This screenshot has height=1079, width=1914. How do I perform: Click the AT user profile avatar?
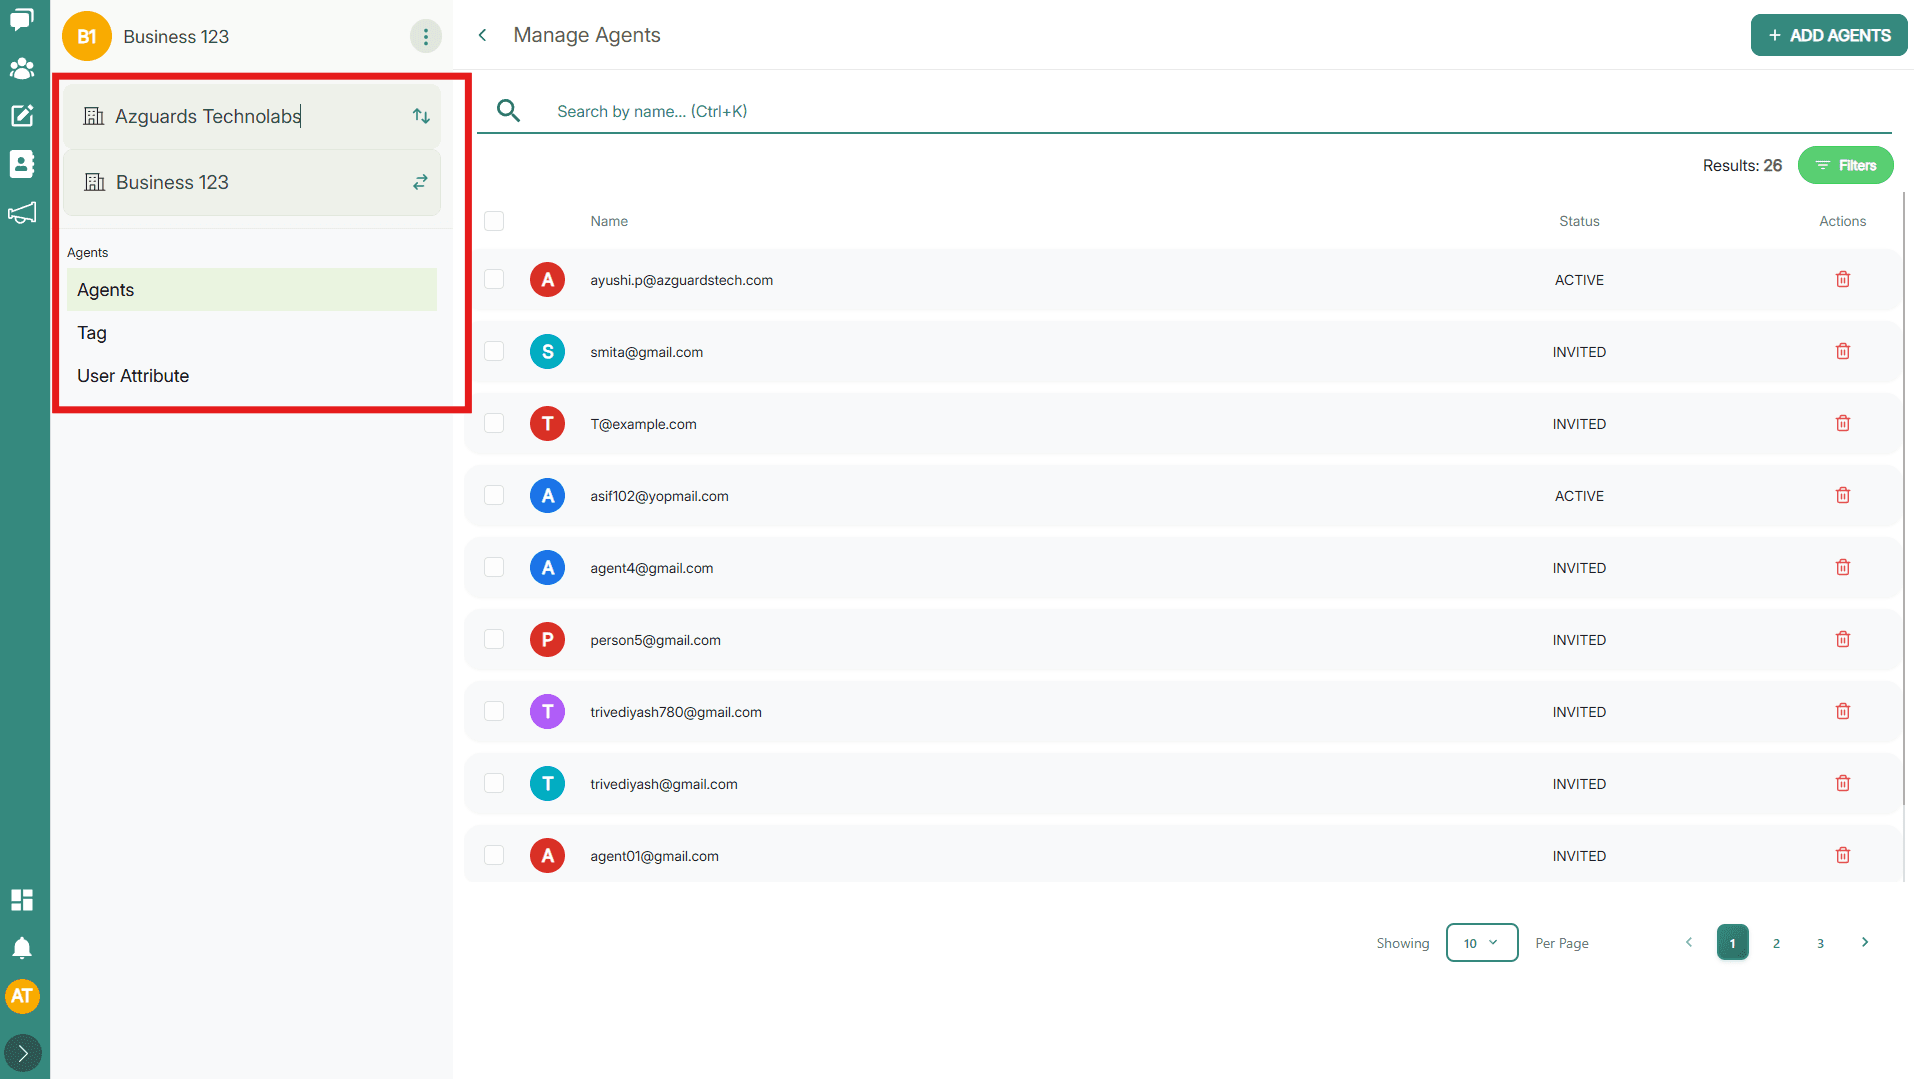(22, 996)
